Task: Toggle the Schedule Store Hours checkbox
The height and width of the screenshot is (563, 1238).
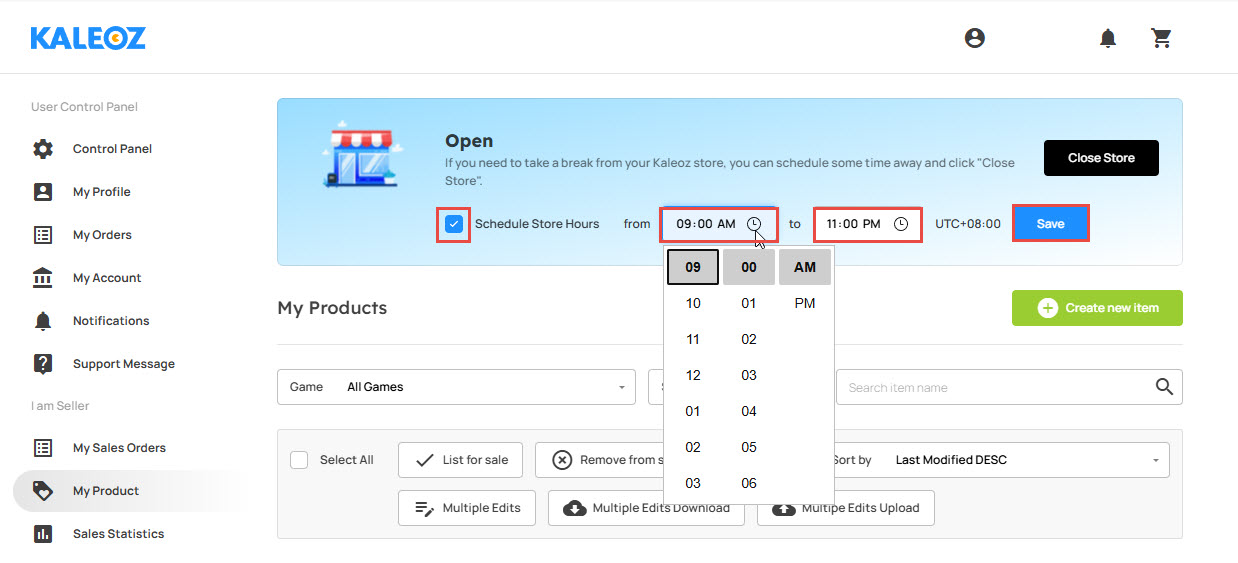Action: point(454,224)
